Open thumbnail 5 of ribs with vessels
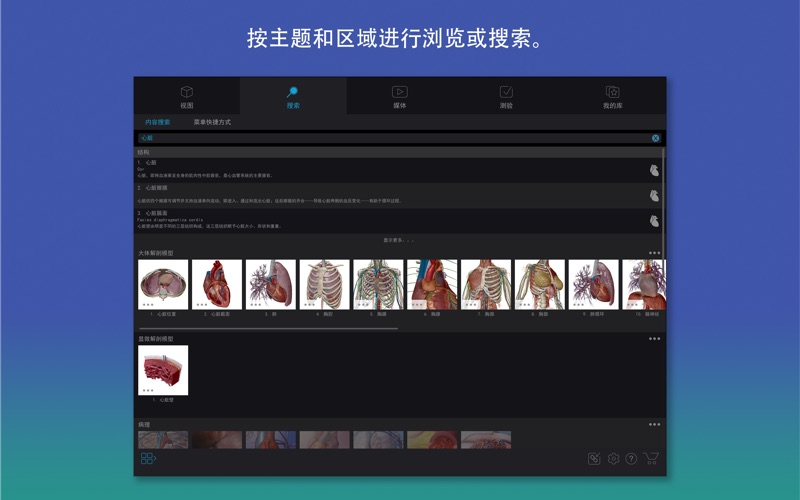Viewport: 800px width, 500px height. click(378, 284)
